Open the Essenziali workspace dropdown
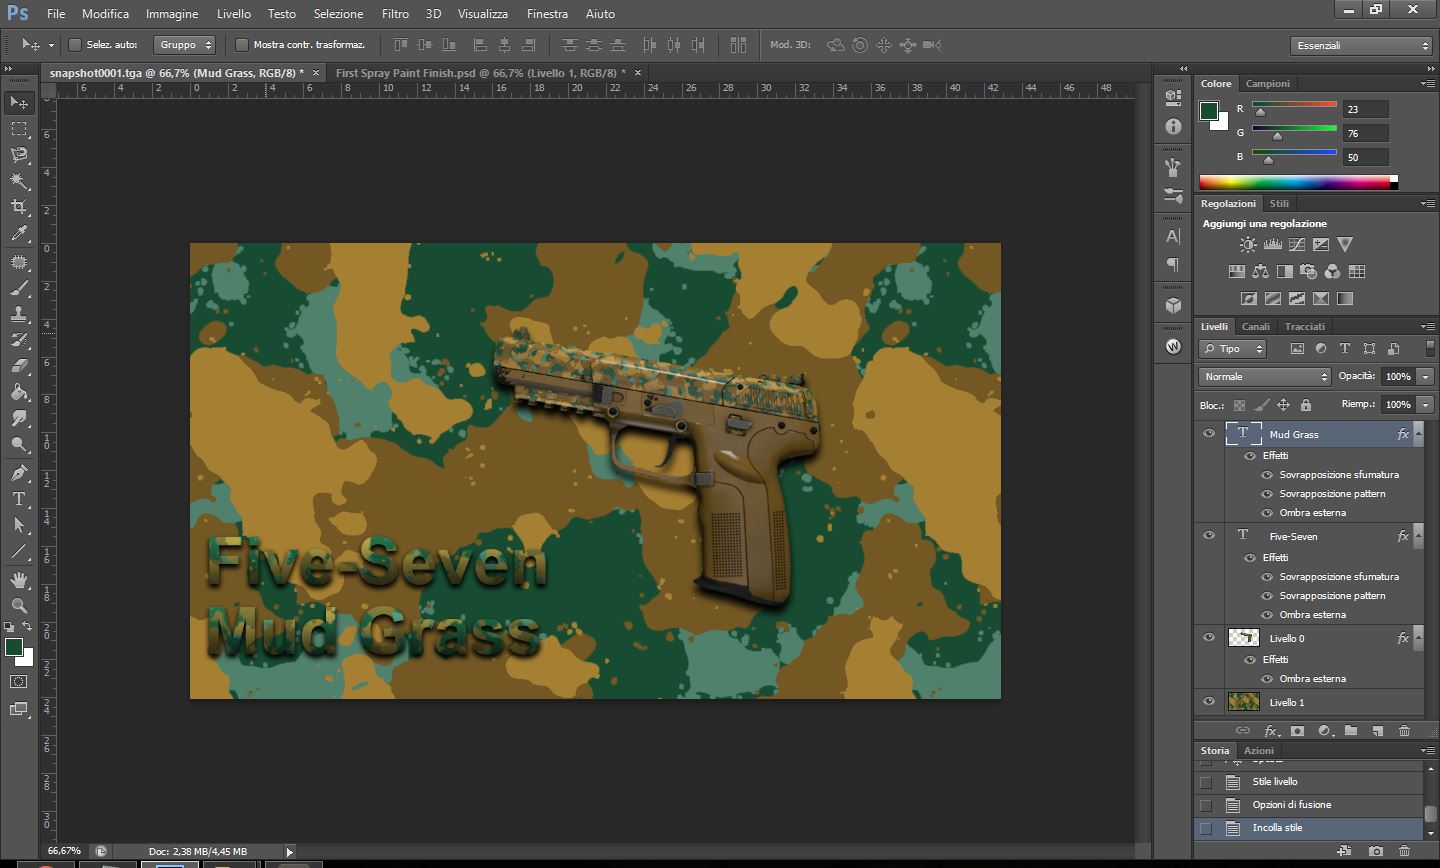 click(x=1362, y=46)
